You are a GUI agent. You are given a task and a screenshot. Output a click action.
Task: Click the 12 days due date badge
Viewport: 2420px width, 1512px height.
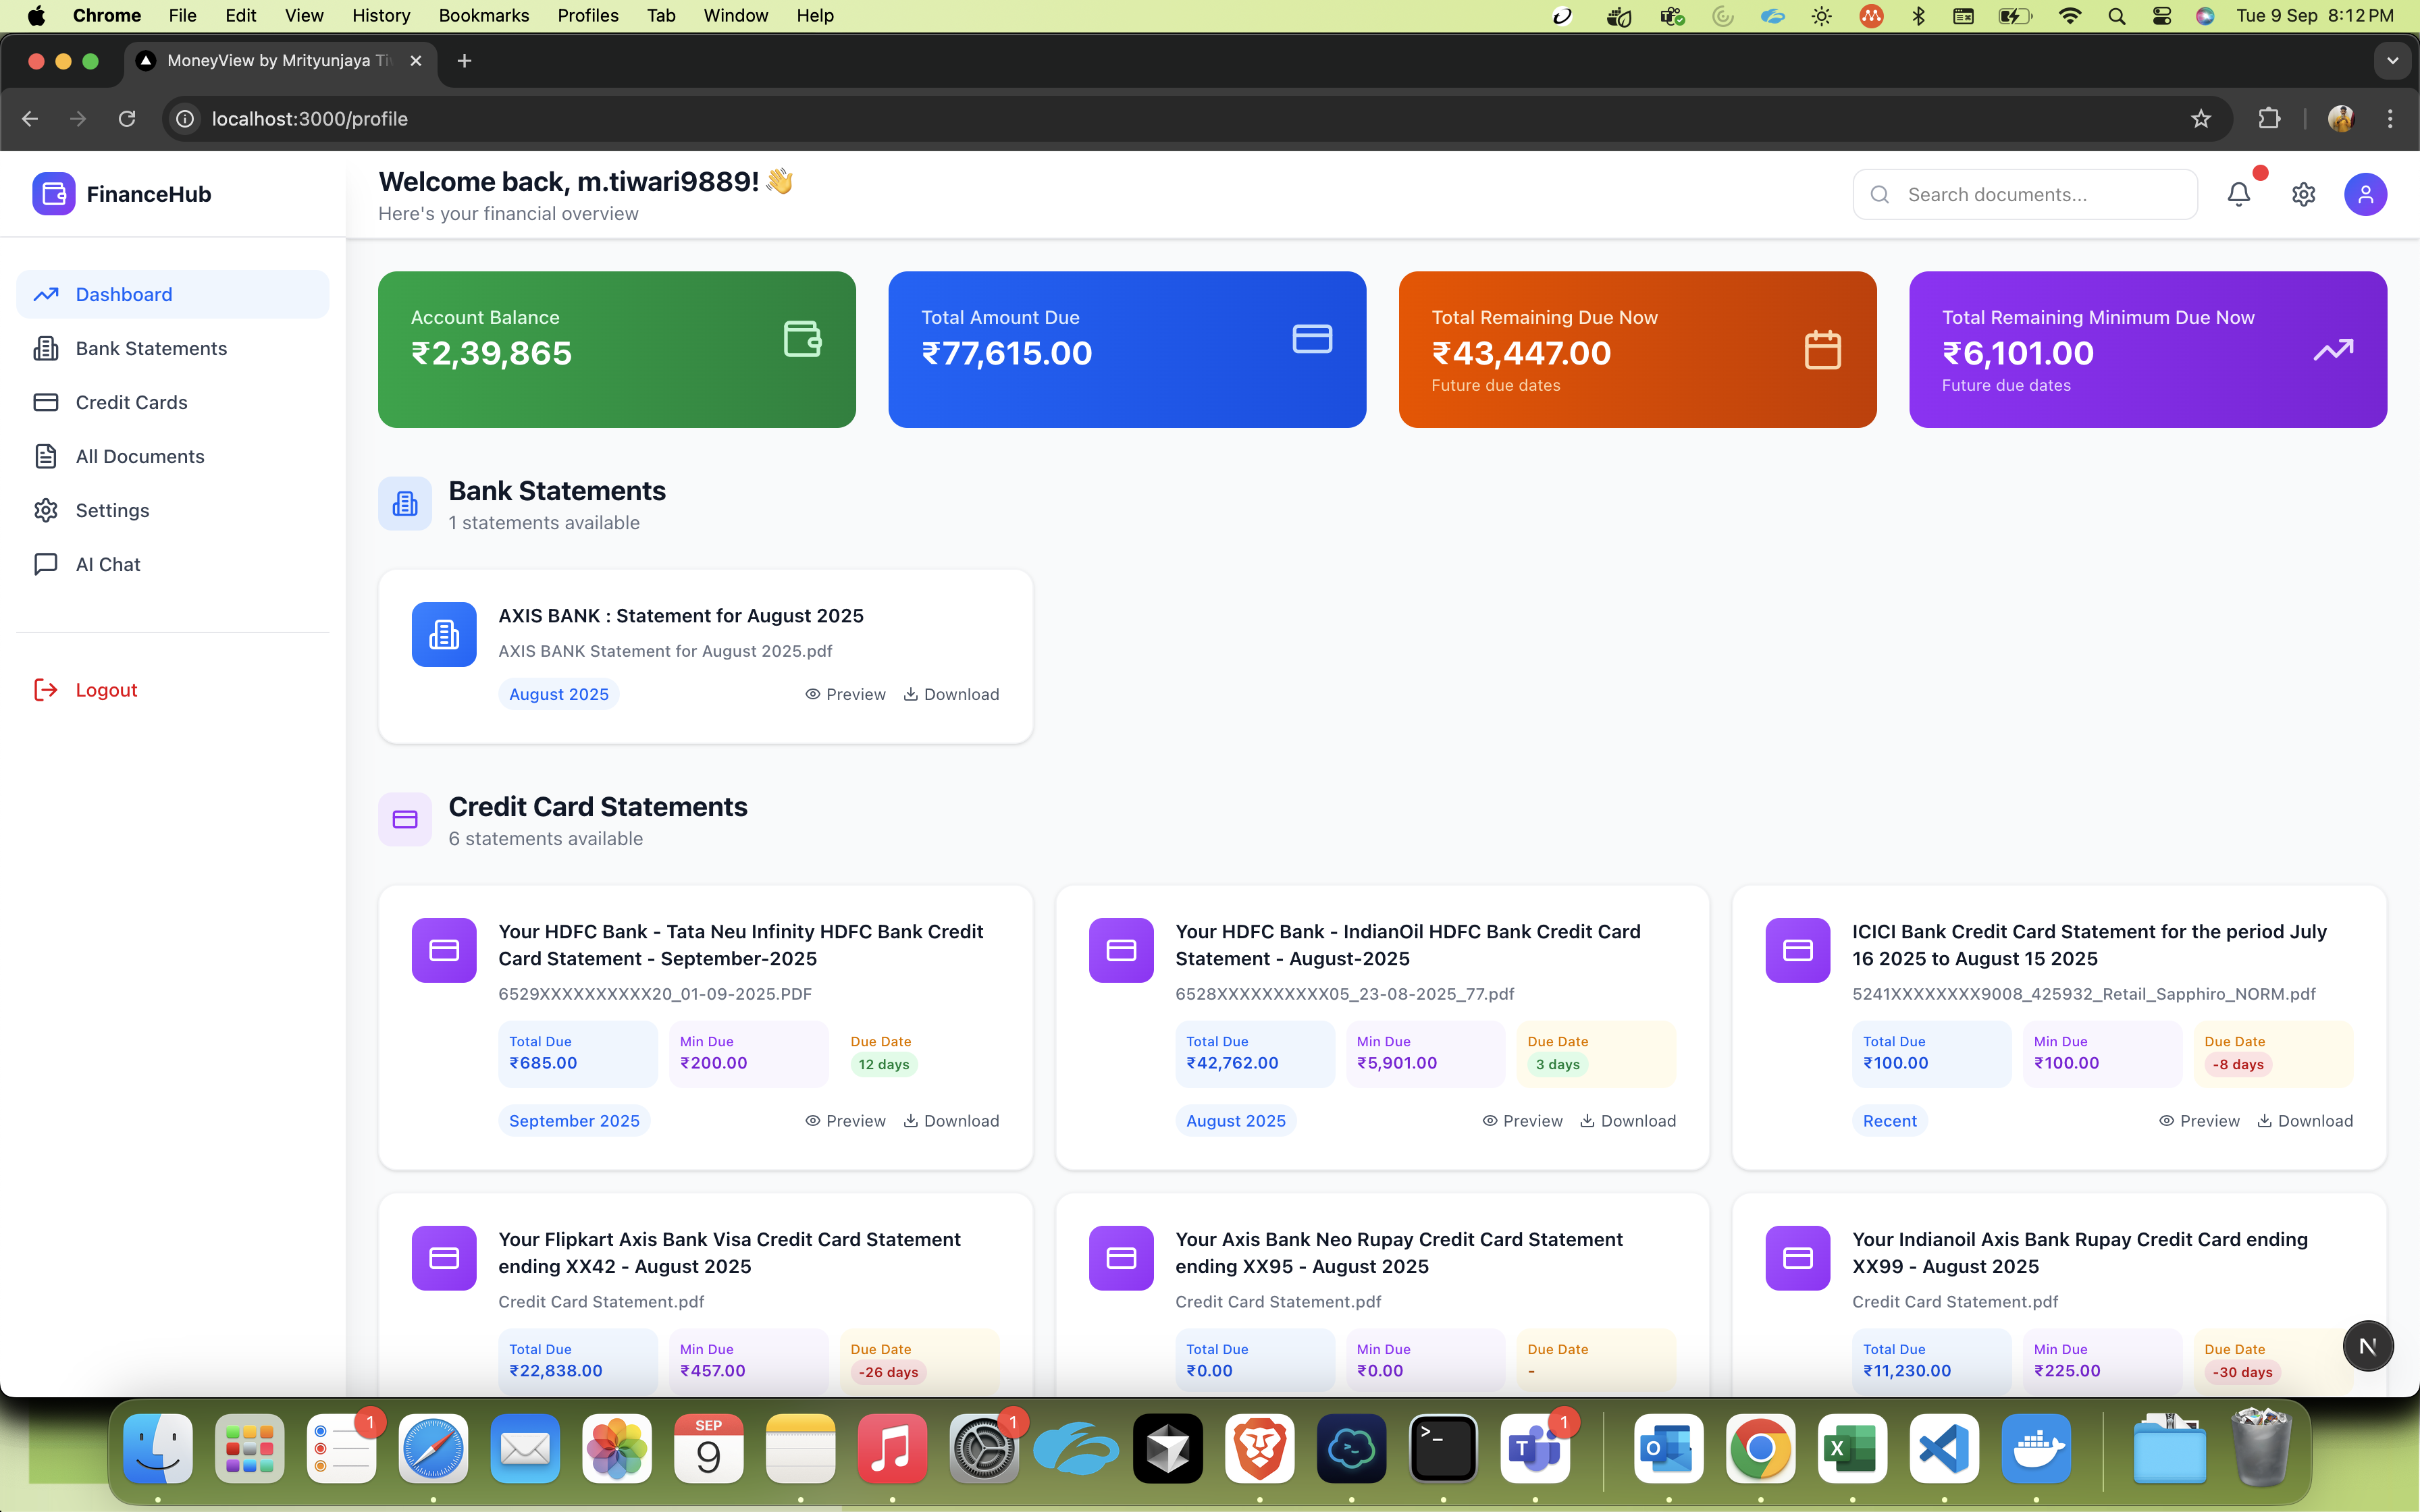point(884,1064)
